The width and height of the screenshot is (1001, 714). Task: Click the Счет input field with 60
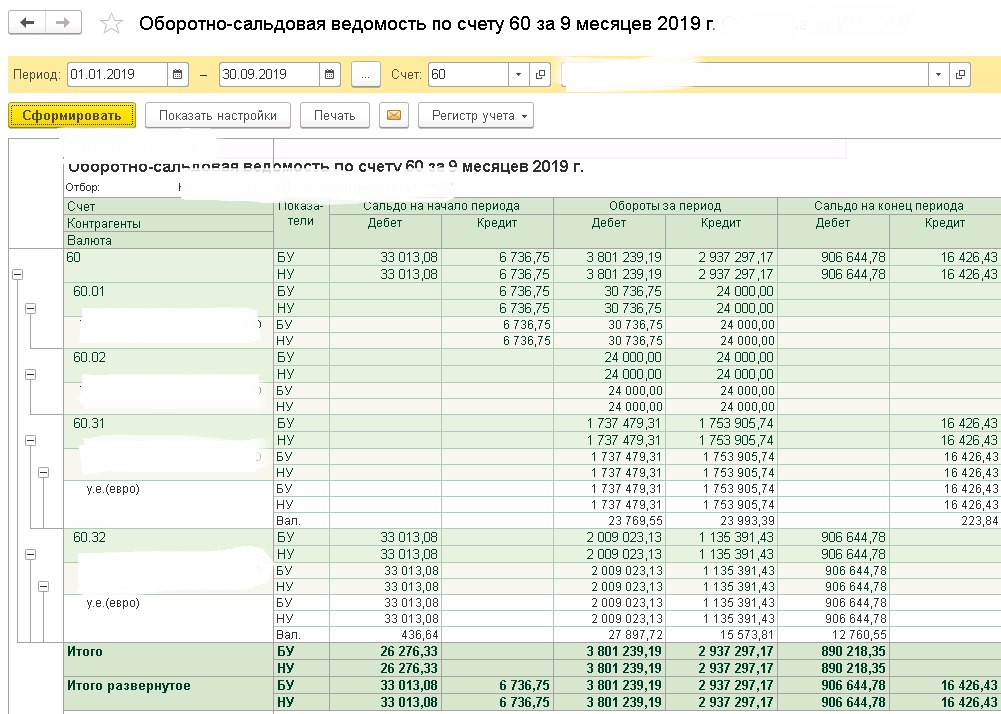469,75
